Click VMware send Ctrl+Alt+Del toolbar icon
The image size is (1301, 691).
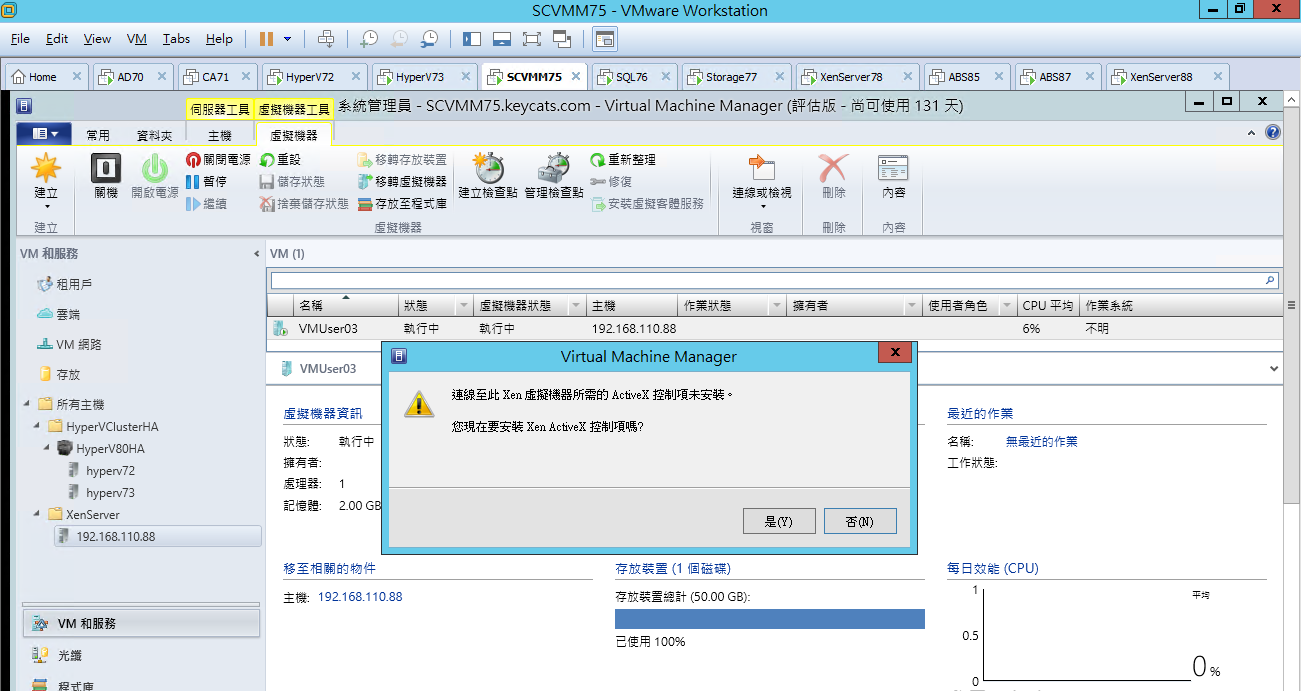click(x=326, y=39)
